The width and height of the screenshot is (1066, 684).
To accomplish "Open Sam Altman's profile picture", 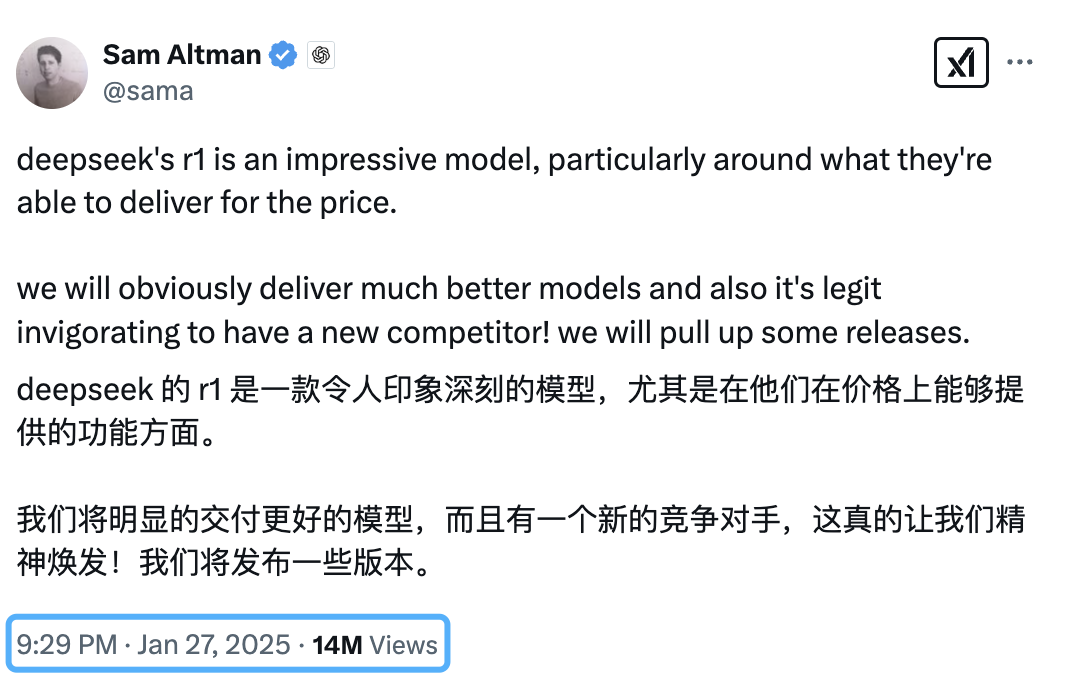I will coord(52,72).
